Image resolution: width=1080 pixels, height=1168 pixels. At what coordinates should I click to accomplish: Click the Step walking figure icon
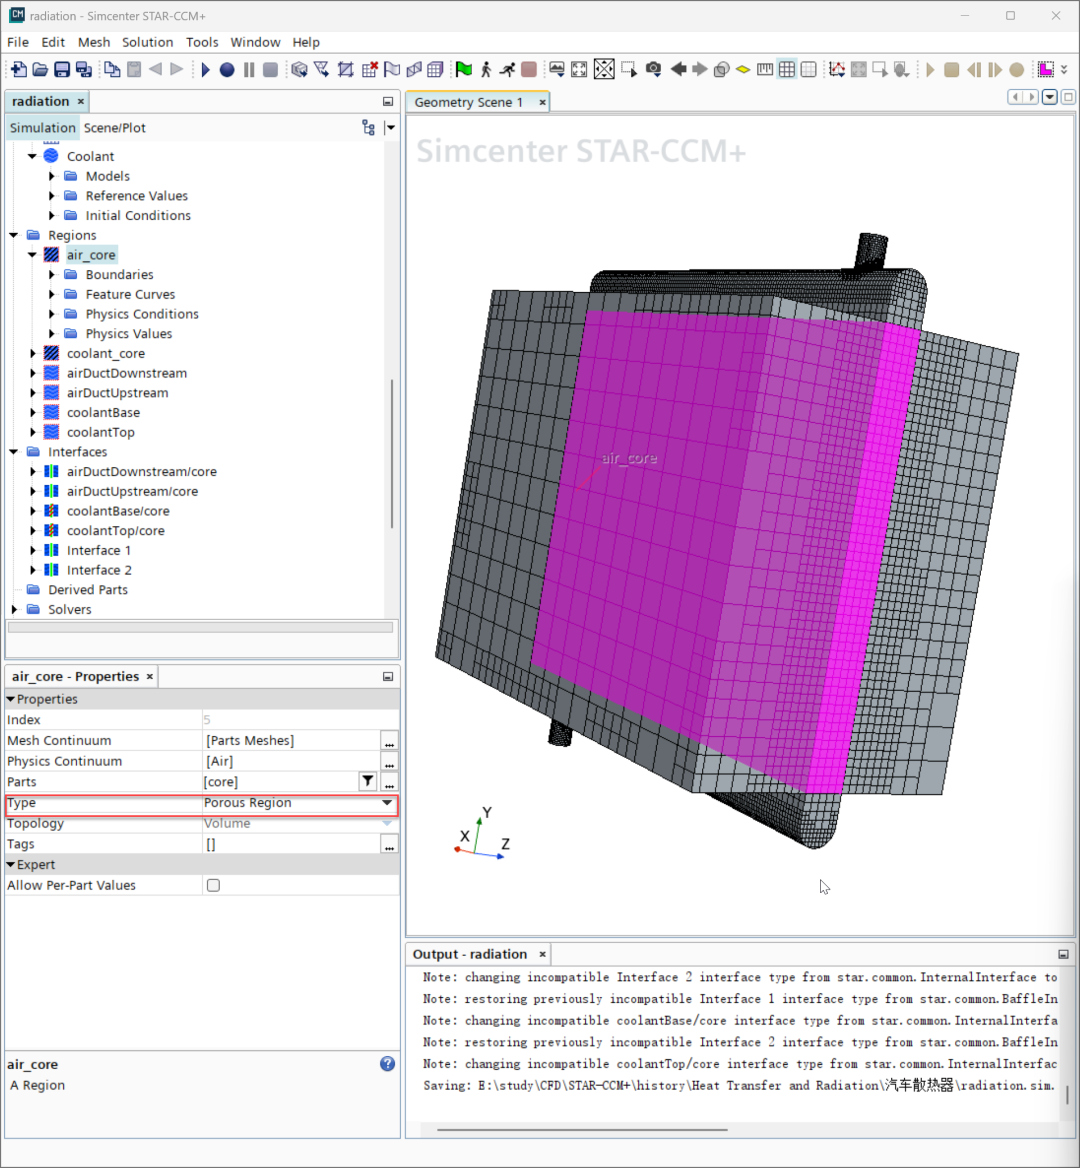click(x=486, y=70)
